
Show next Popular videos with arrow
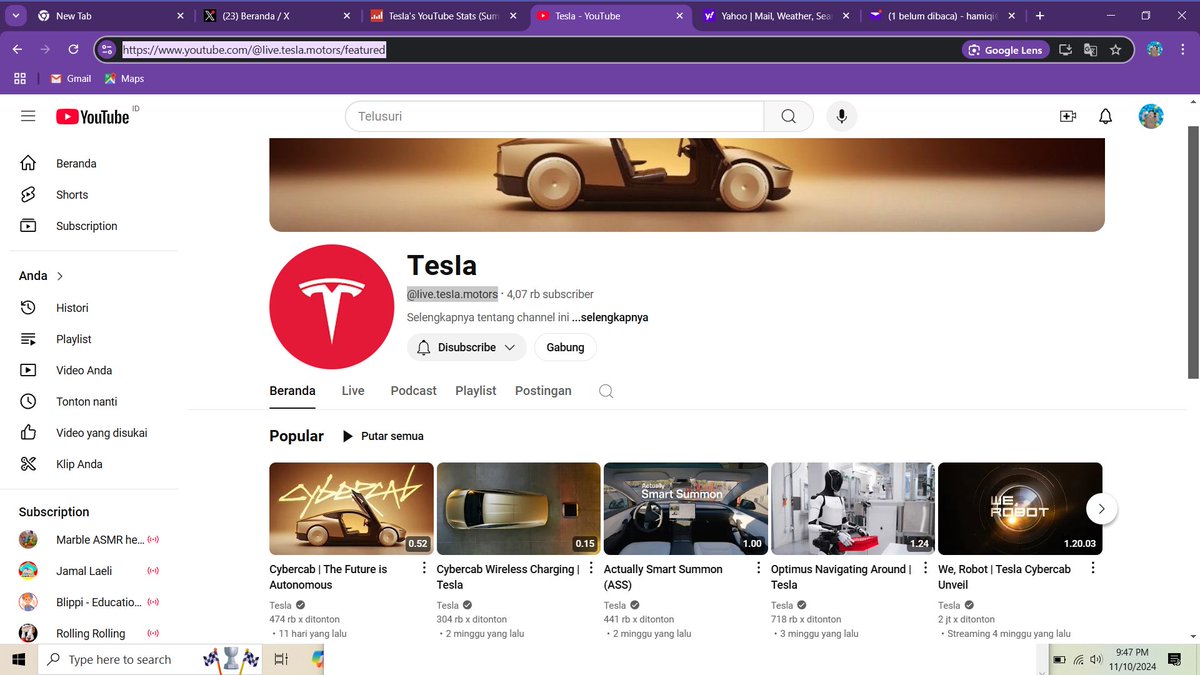[x=1101, y=509]
